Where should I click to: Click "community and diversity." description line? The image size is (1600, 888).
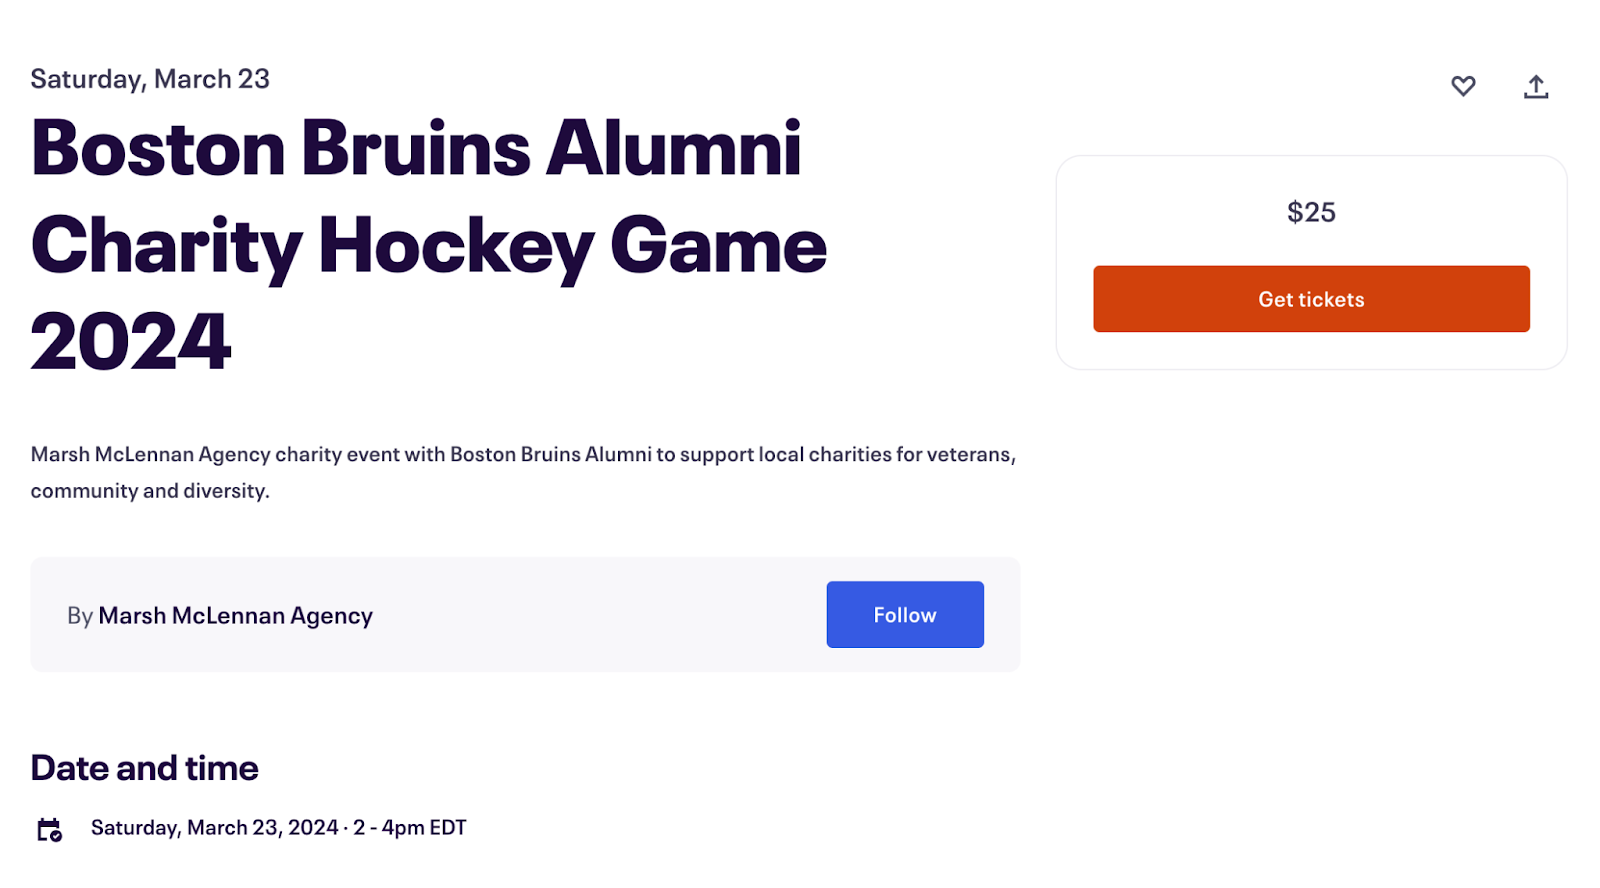click(150, 491)
